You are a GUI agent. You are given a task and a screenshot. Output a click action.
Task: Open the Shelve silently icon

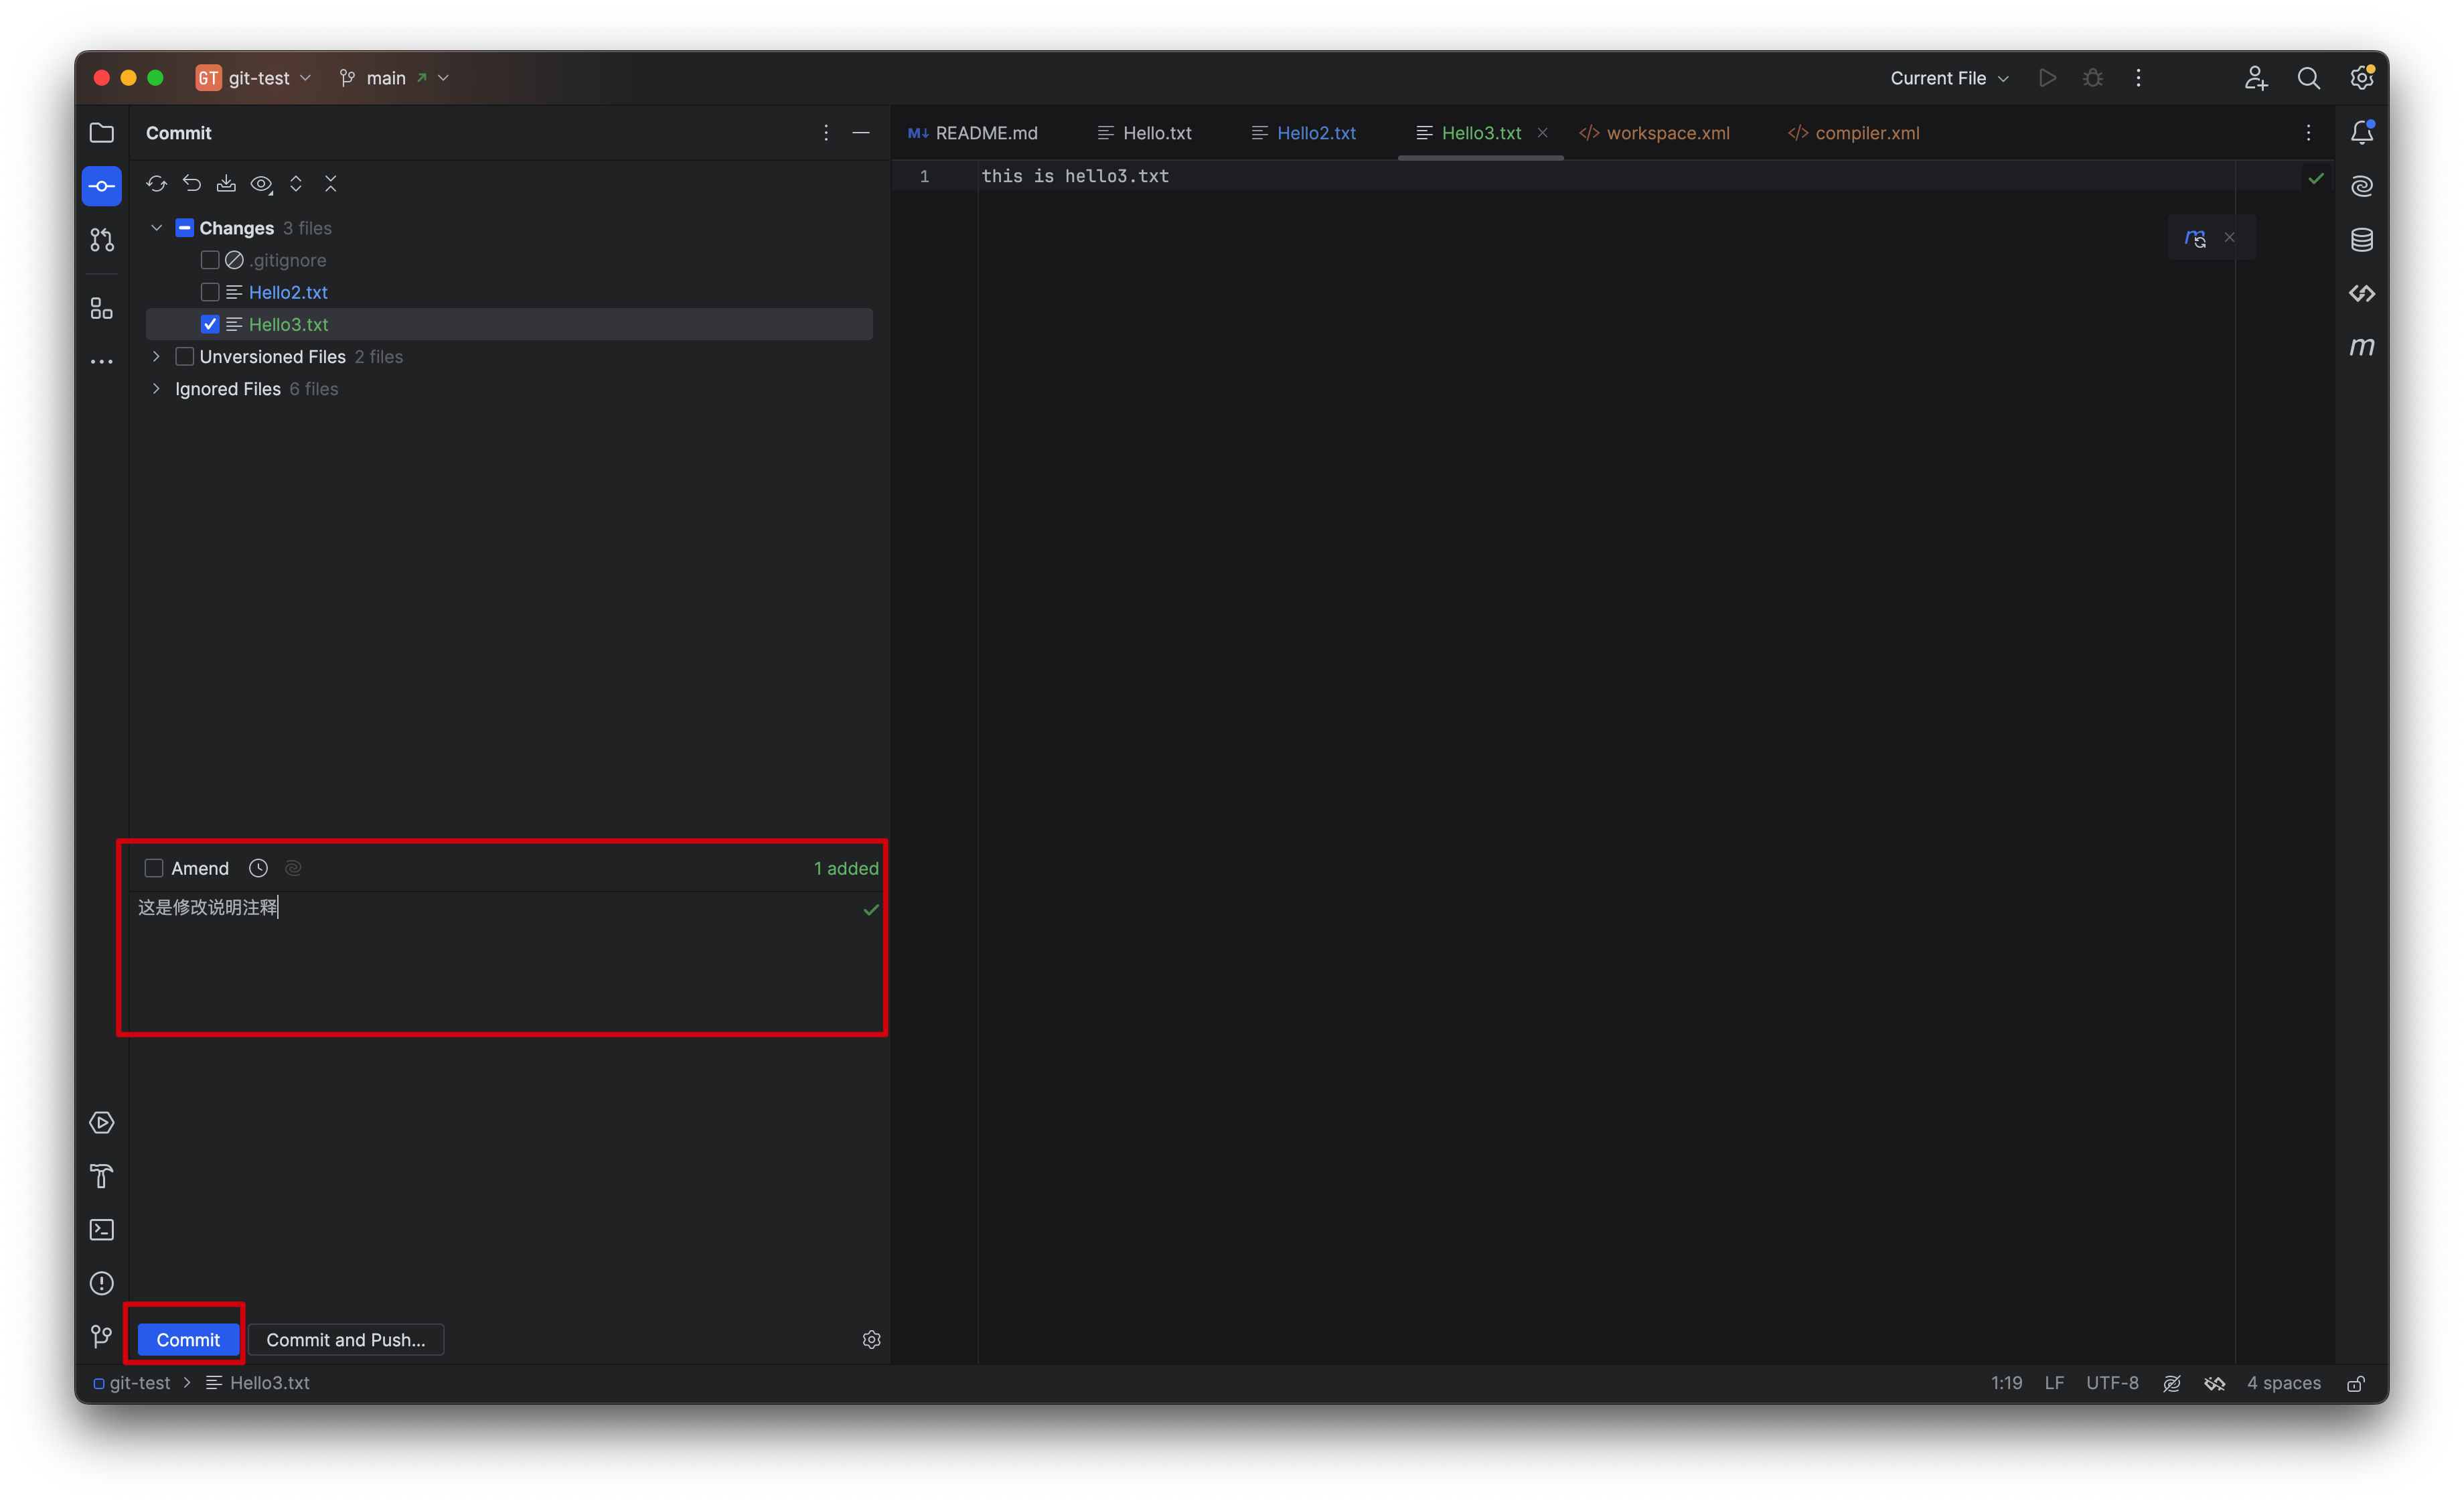(226, 183)
